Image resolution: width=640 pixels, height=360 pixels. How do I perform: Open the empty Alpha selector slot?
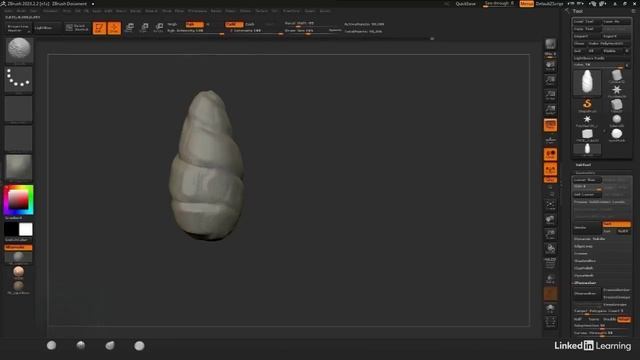click(x=19, y=109)
